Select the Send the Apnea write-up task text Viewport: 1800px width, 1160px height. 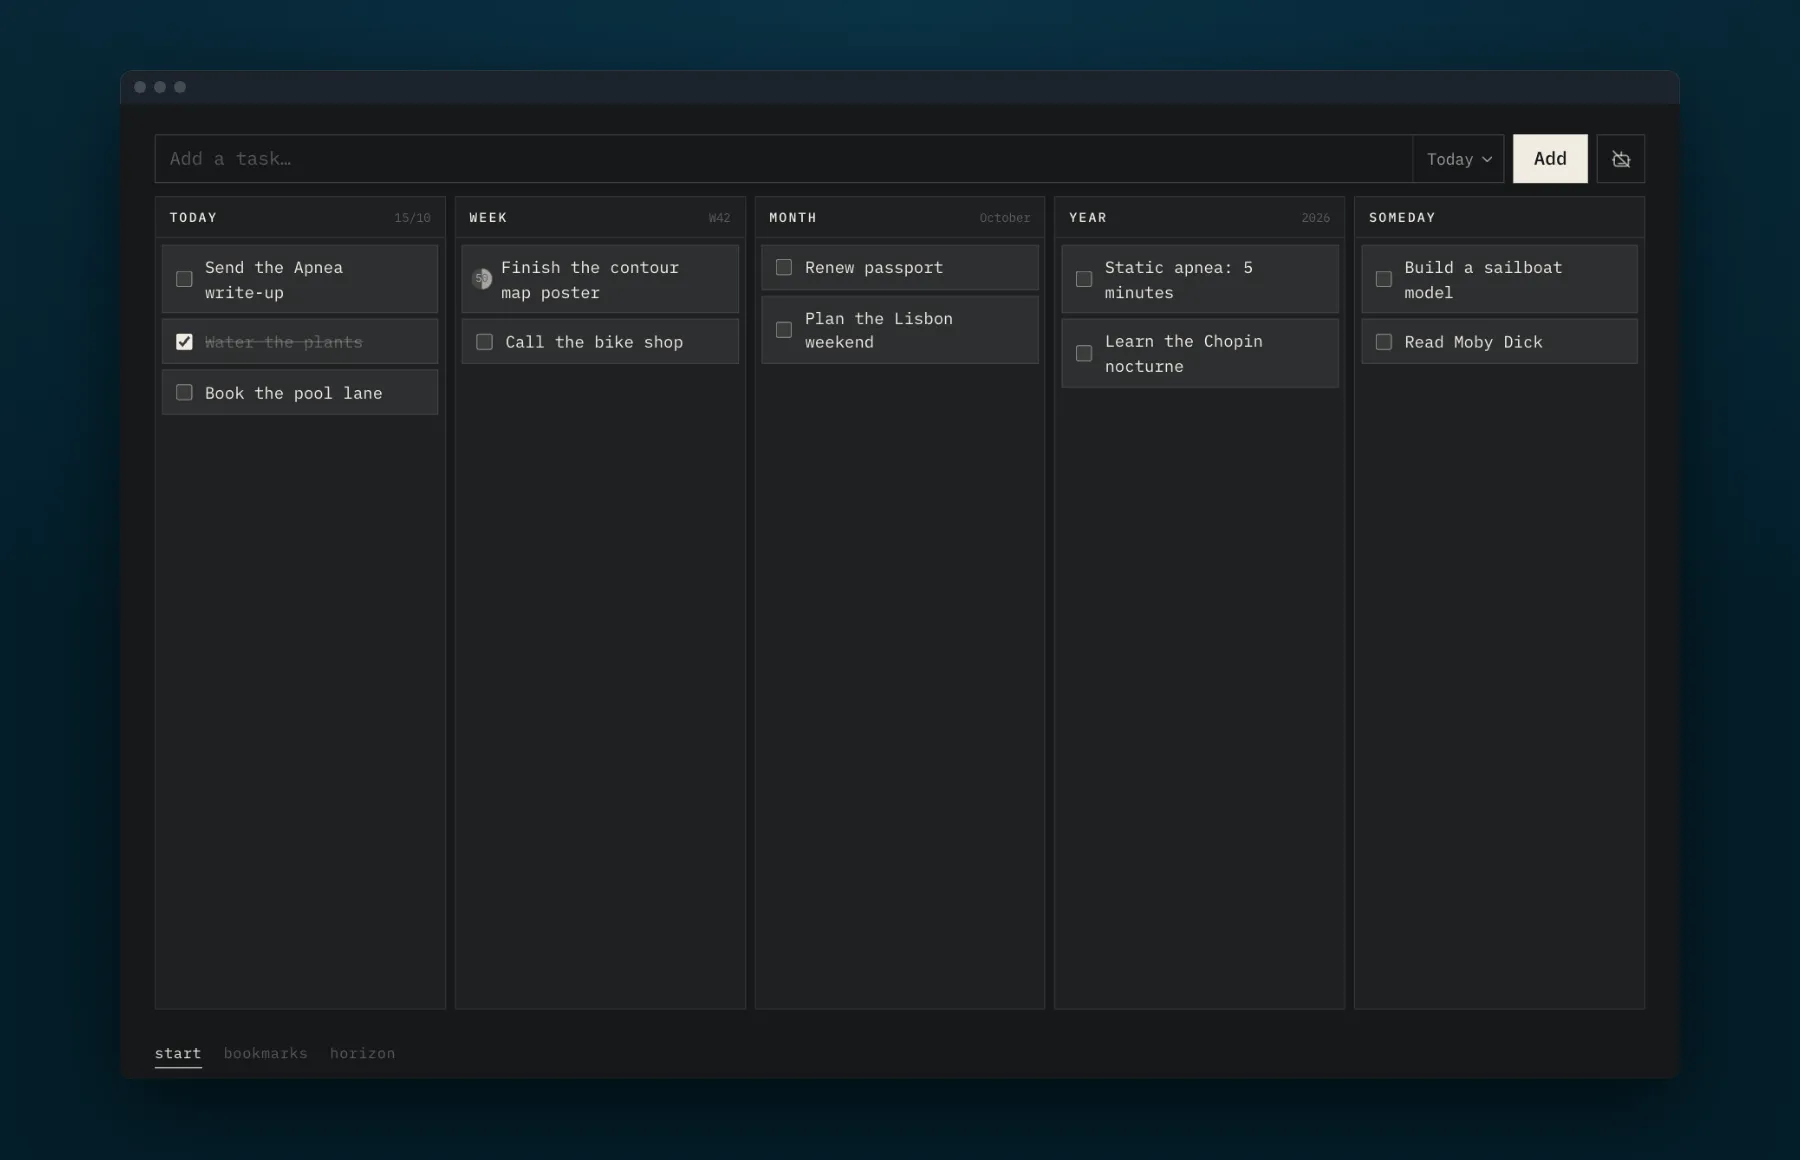click(274, 280)
